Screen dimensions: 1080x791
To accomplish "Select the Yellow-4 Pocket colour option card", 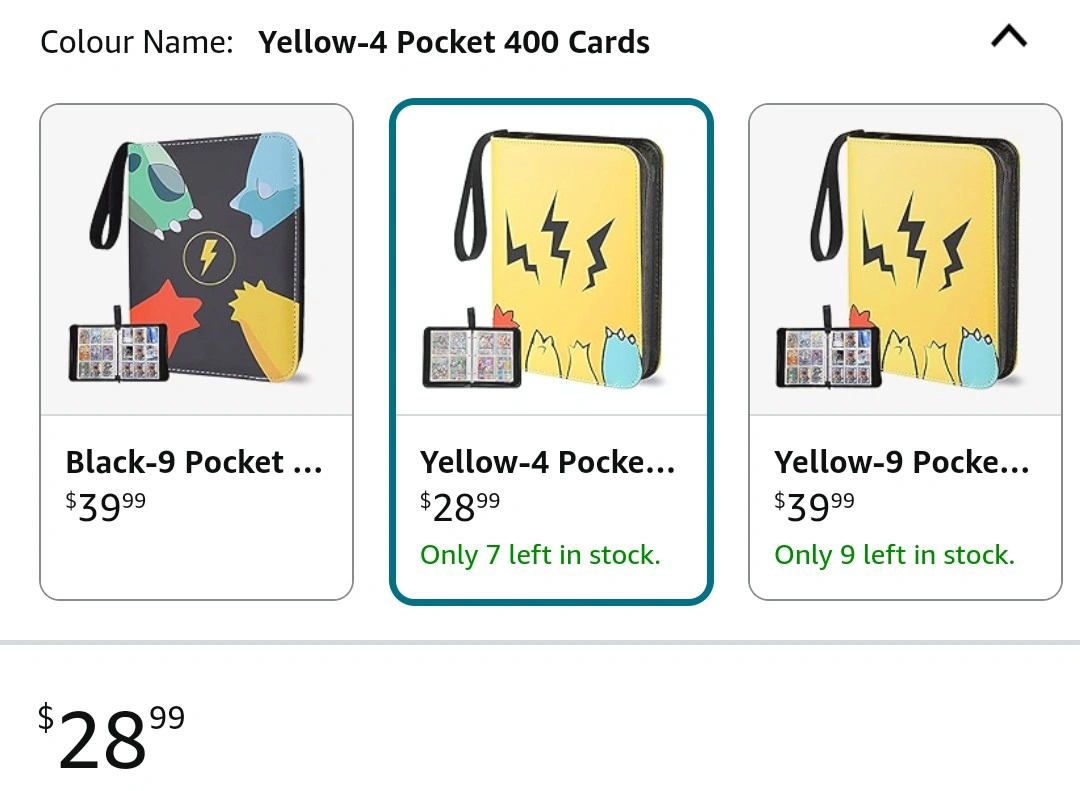I will point(551,352).
